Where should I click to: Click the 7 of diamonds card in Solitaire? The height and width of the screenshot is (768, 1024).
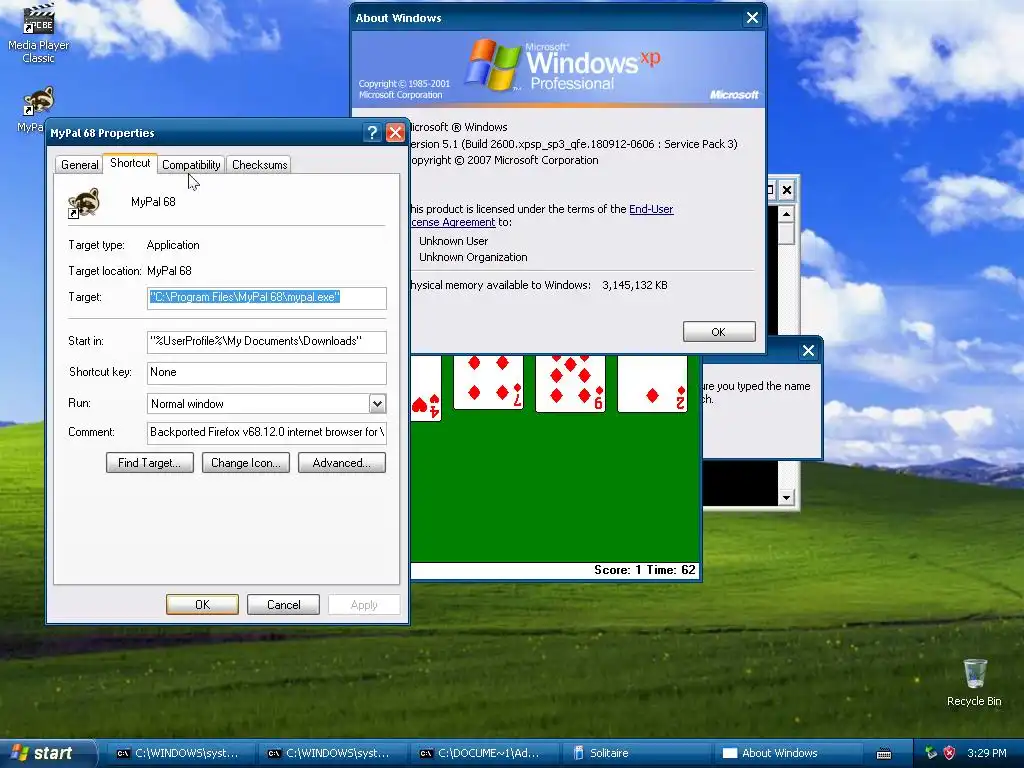pyautogui.click(x=488, y=382)
